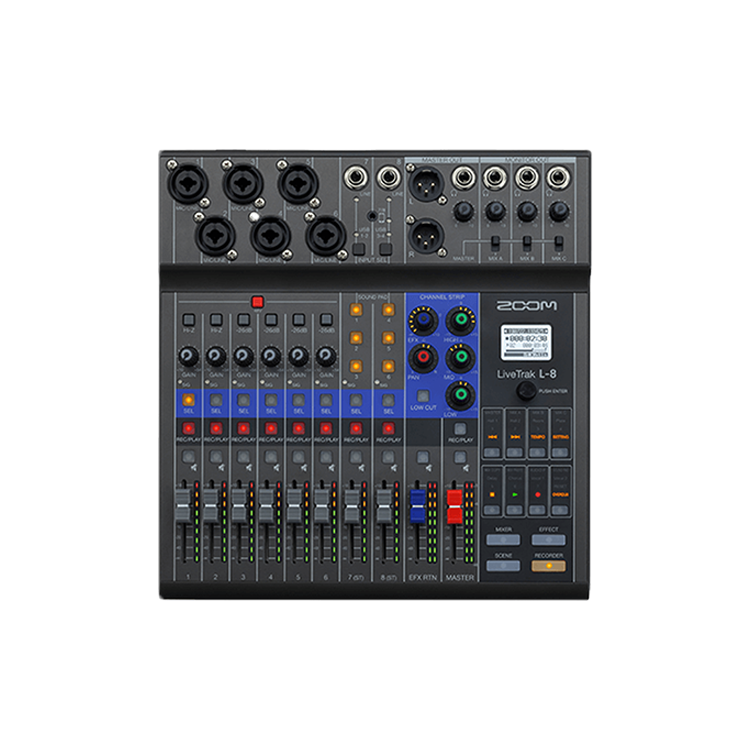The width and height of the screenshot is (750, 750).
Task: Toggle the -26dB pad on channel 4
Action: (271, 319)
